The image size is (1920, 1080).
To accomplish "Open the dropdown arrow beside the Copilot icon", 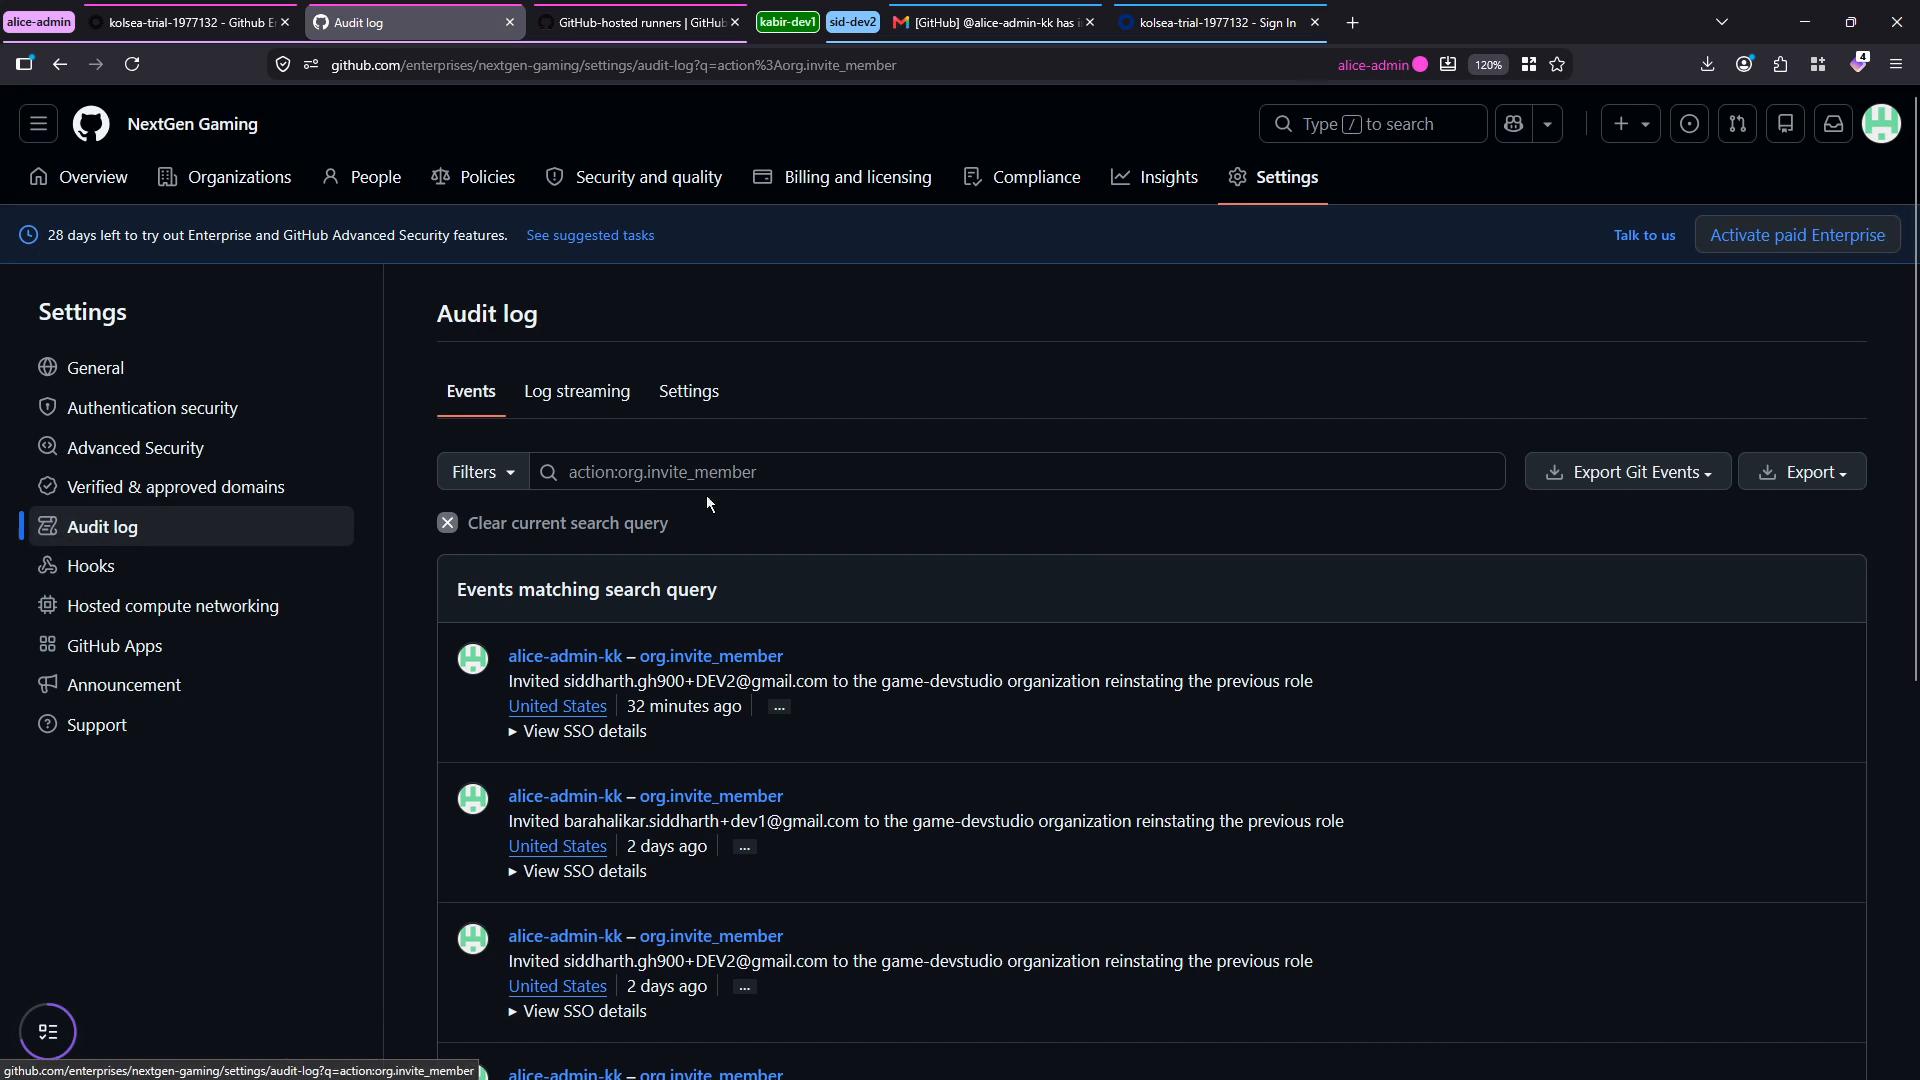I will (x=1547, y=124).
